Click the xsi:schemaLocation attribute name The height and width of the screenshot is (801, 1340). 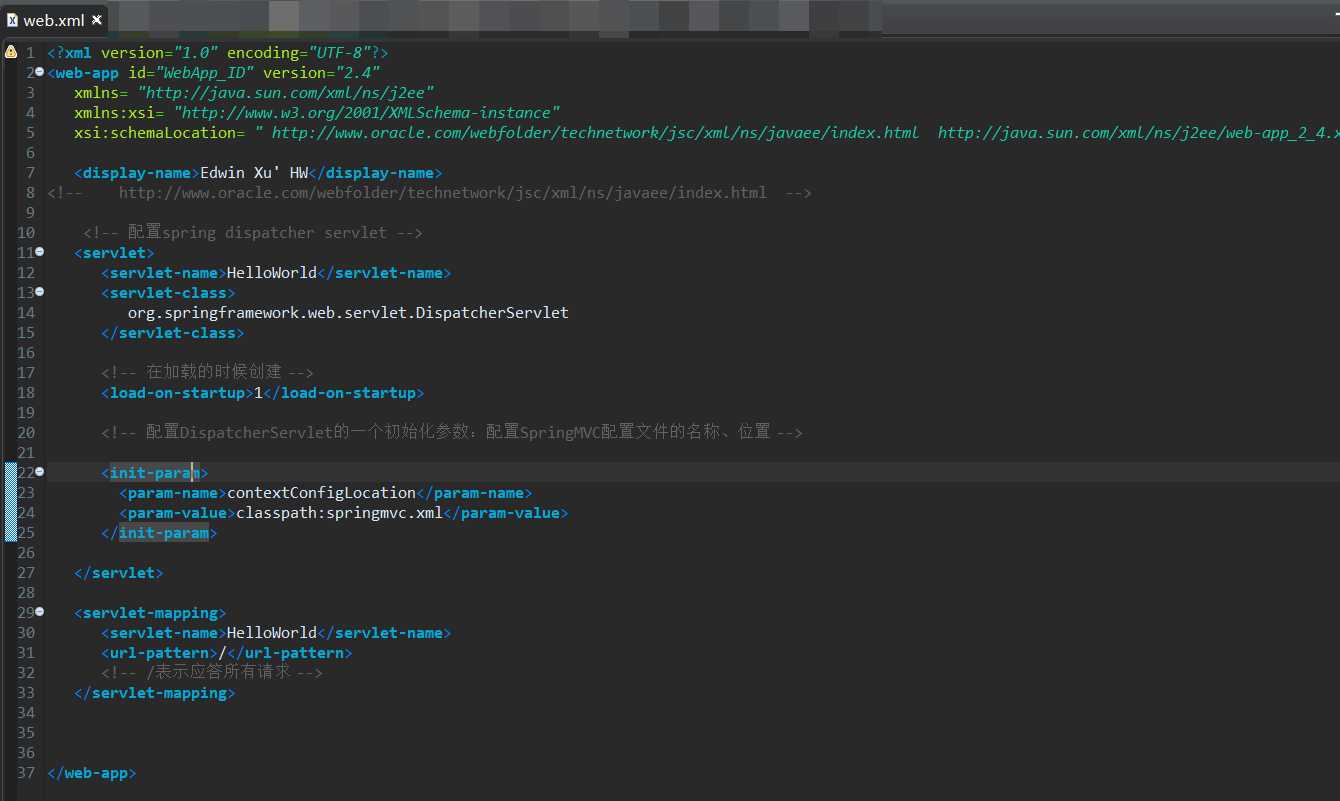click(x=155, y=132)
